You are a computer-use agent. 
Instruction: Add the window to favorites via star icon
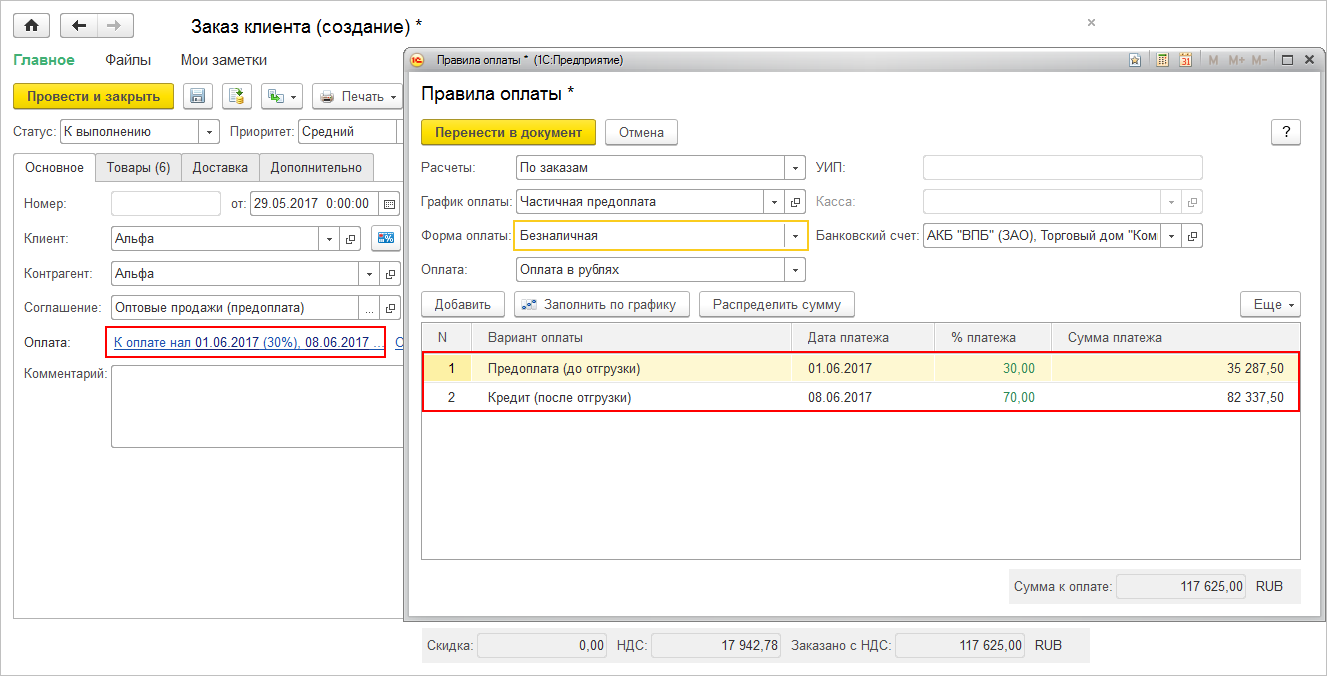click(x=1135, y=60)
